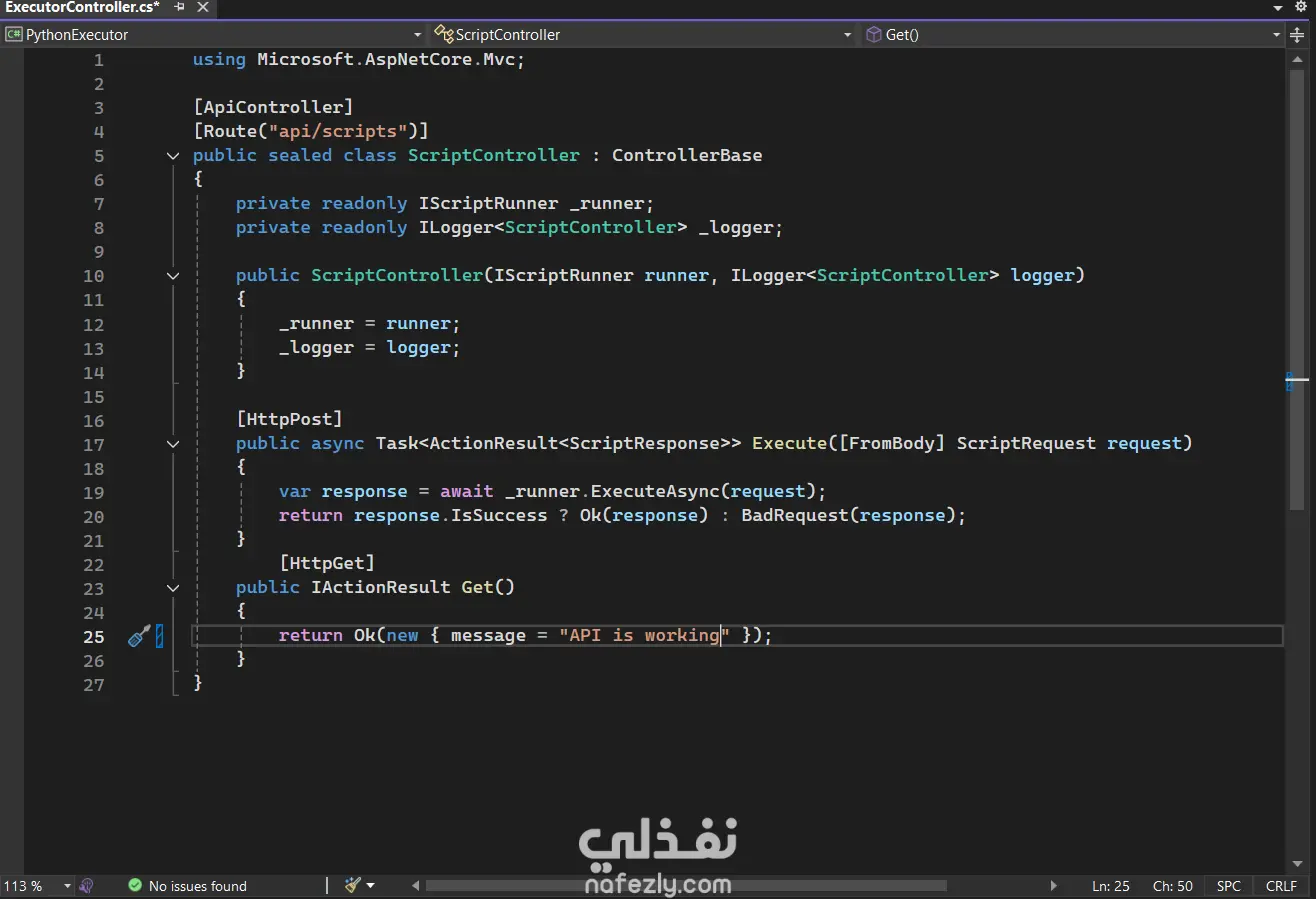Click the "API is working" string
The image size is (1316, 899).
pyautogui.click(x=645, y=635)
